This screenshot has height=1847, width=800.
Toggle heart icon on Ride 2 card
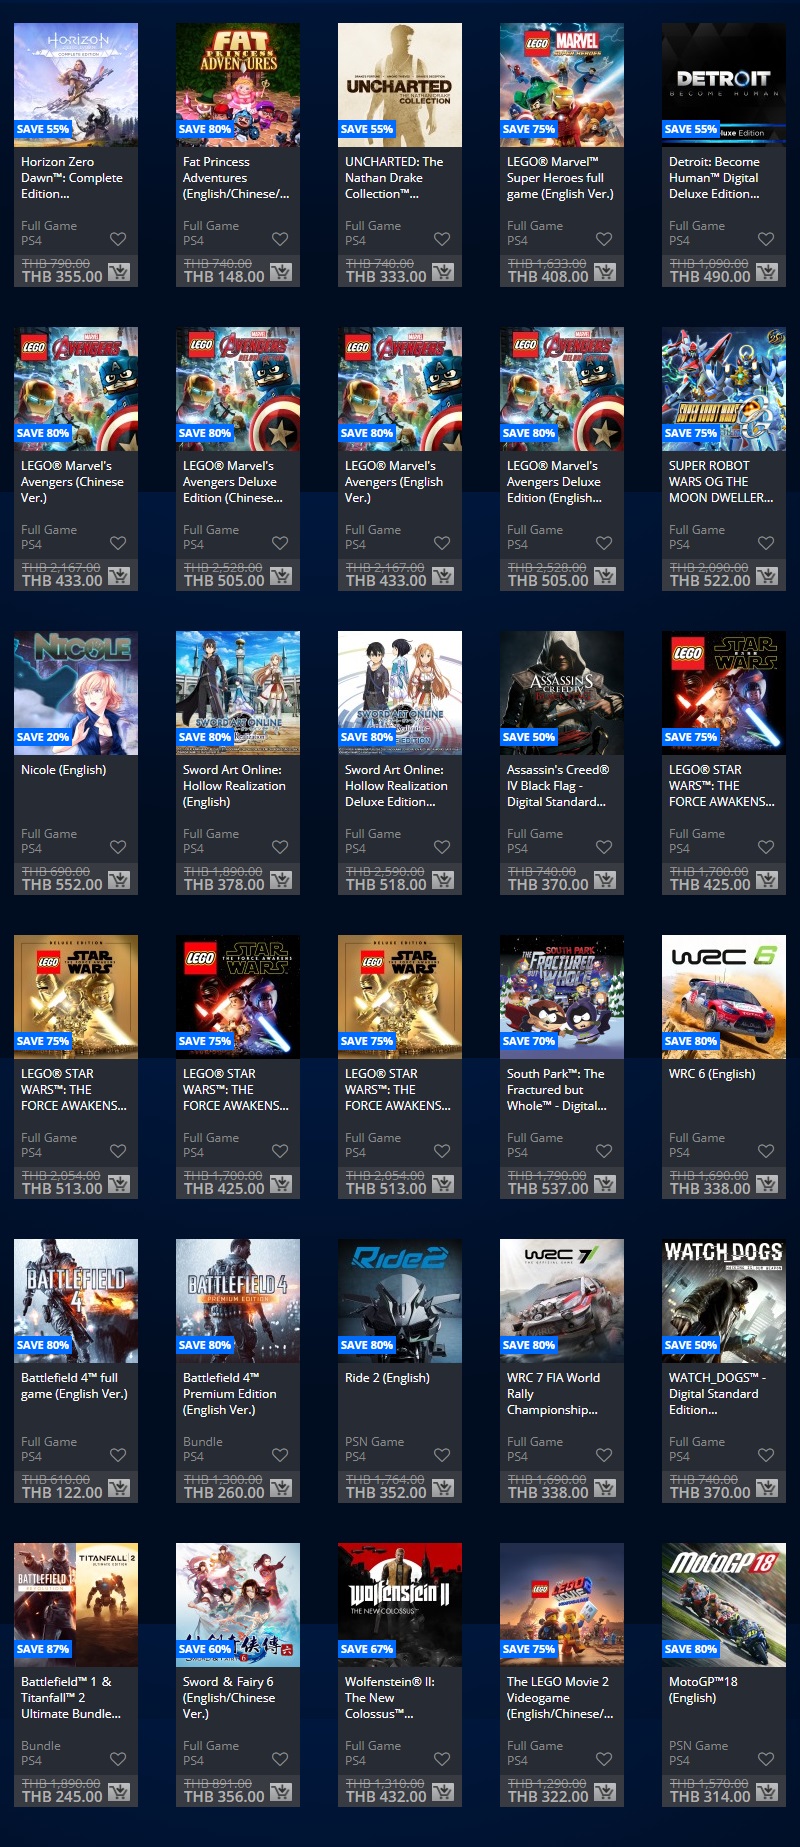click(442, 1455)
